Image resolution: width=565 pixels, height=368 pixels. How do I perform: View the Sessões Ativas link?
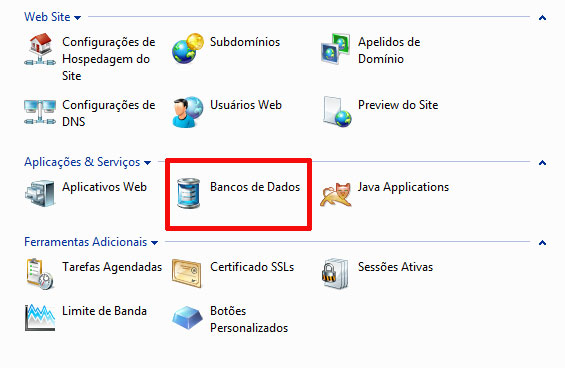point(395,267)
